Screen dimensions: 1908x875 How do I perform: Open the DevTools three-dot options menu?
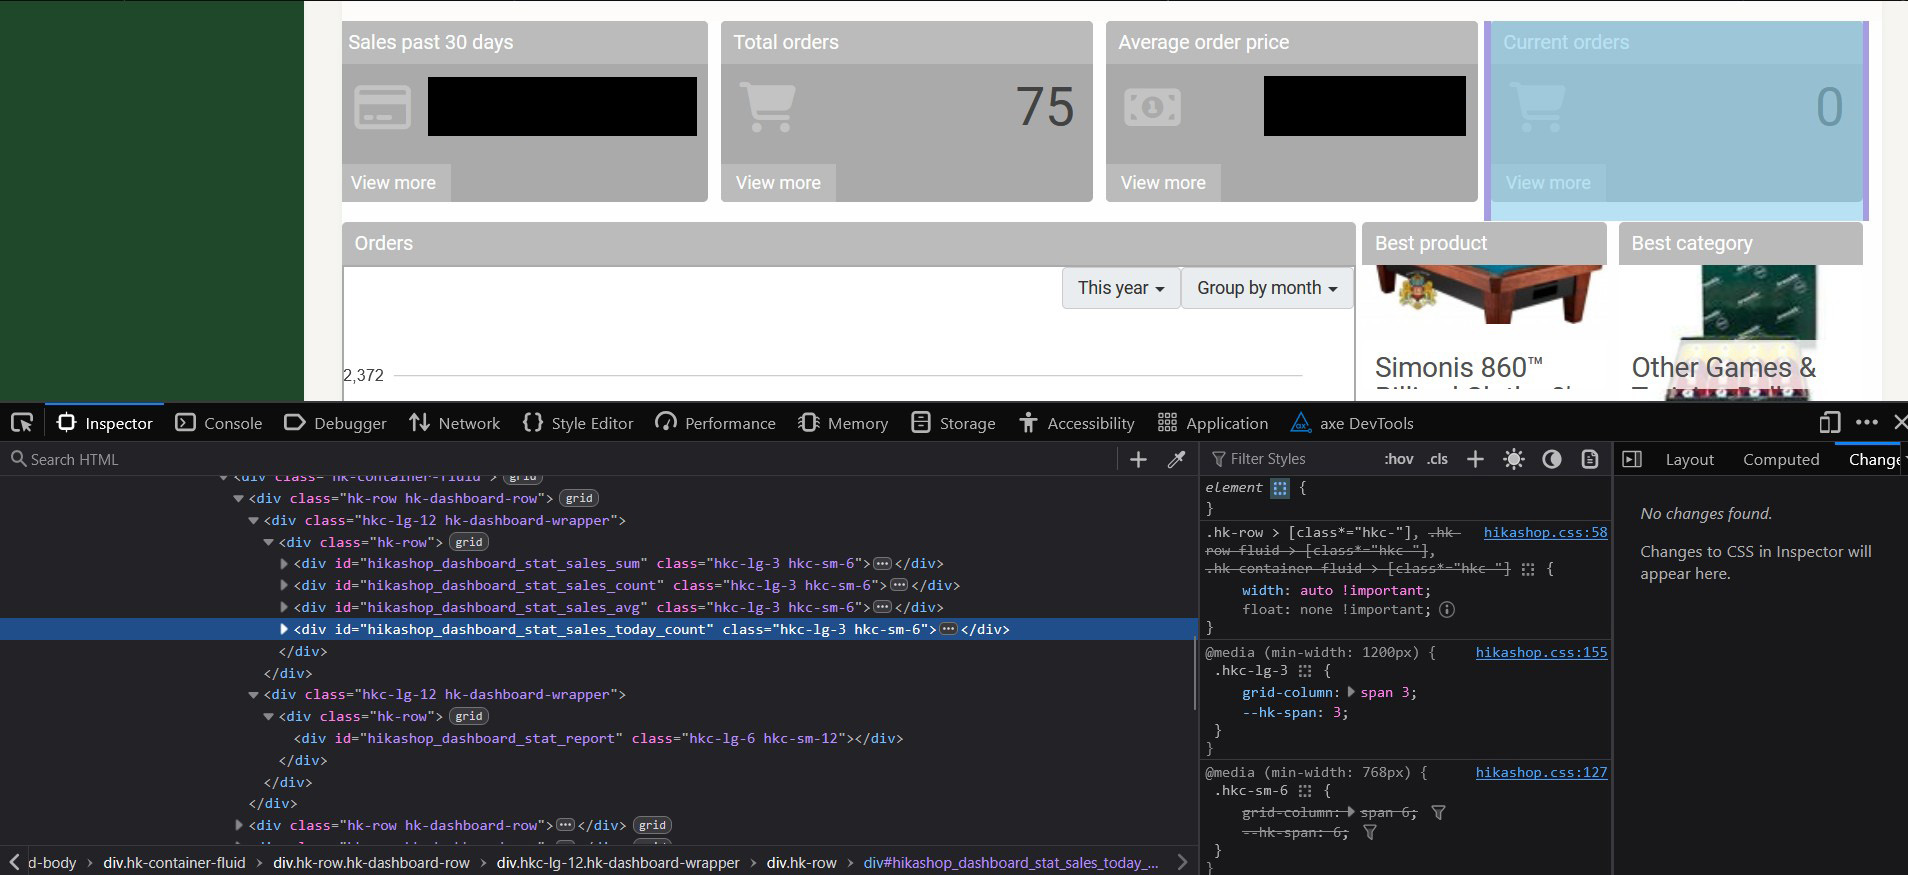[x=1866, y=423]
